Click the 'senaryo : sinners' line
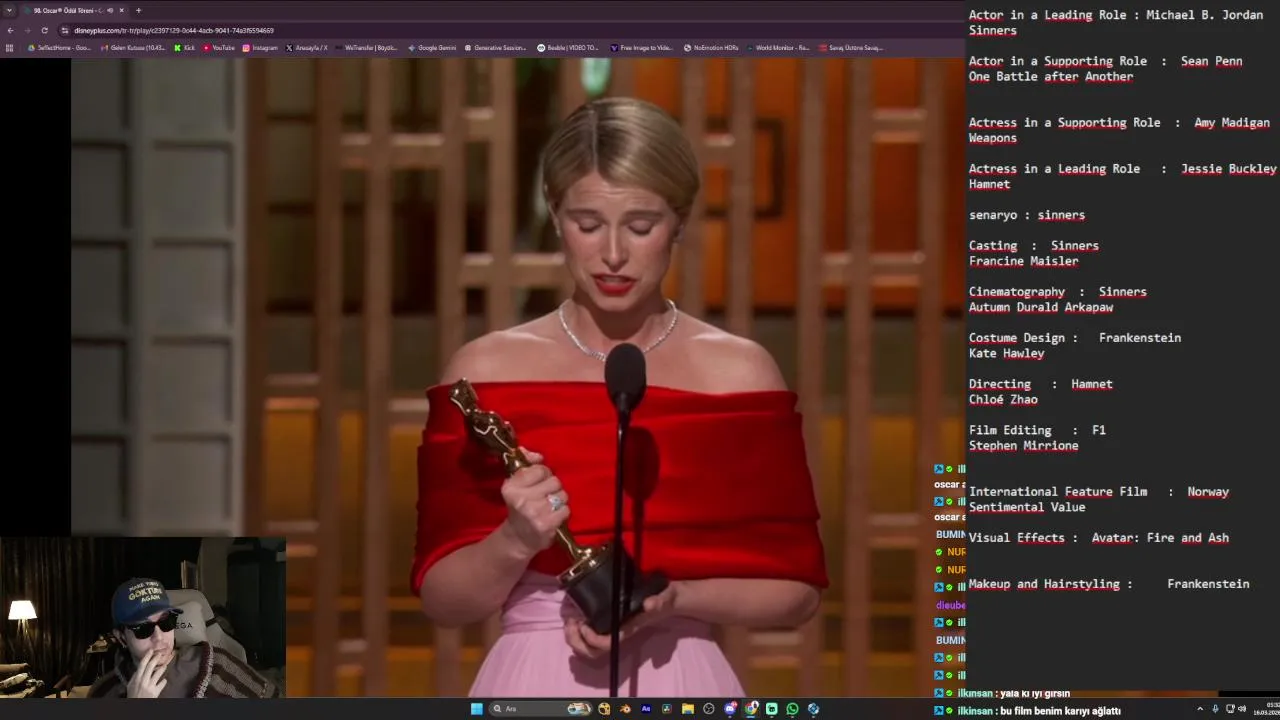Image resolution: width=1280 pixels, height=720 pixels. pos(1026,215)
